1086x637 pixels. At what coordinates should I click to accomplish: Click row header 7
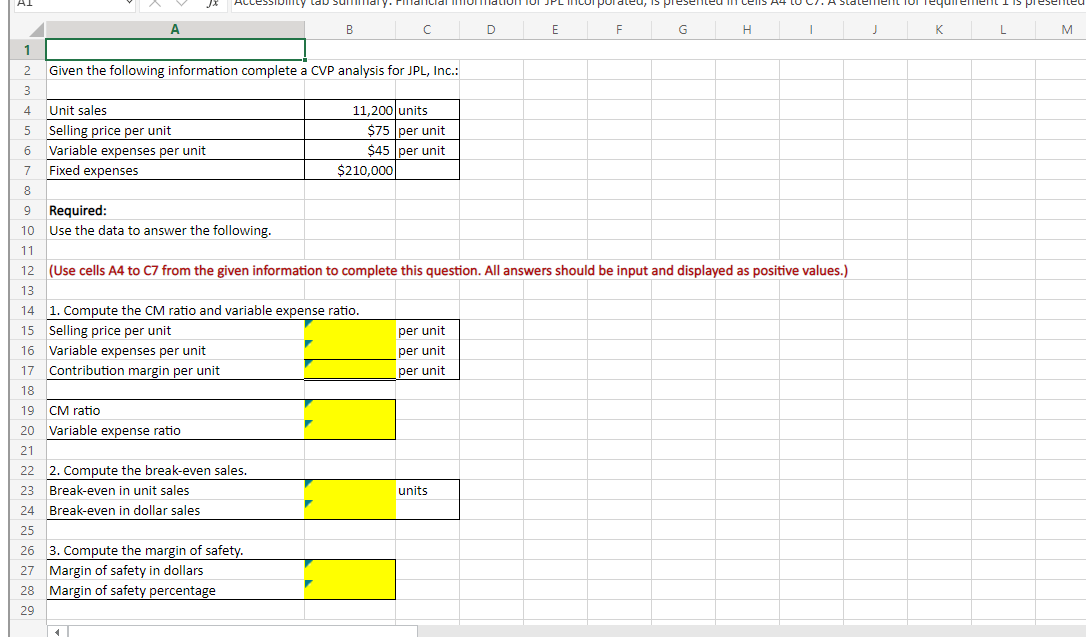[x=26, y=170]
